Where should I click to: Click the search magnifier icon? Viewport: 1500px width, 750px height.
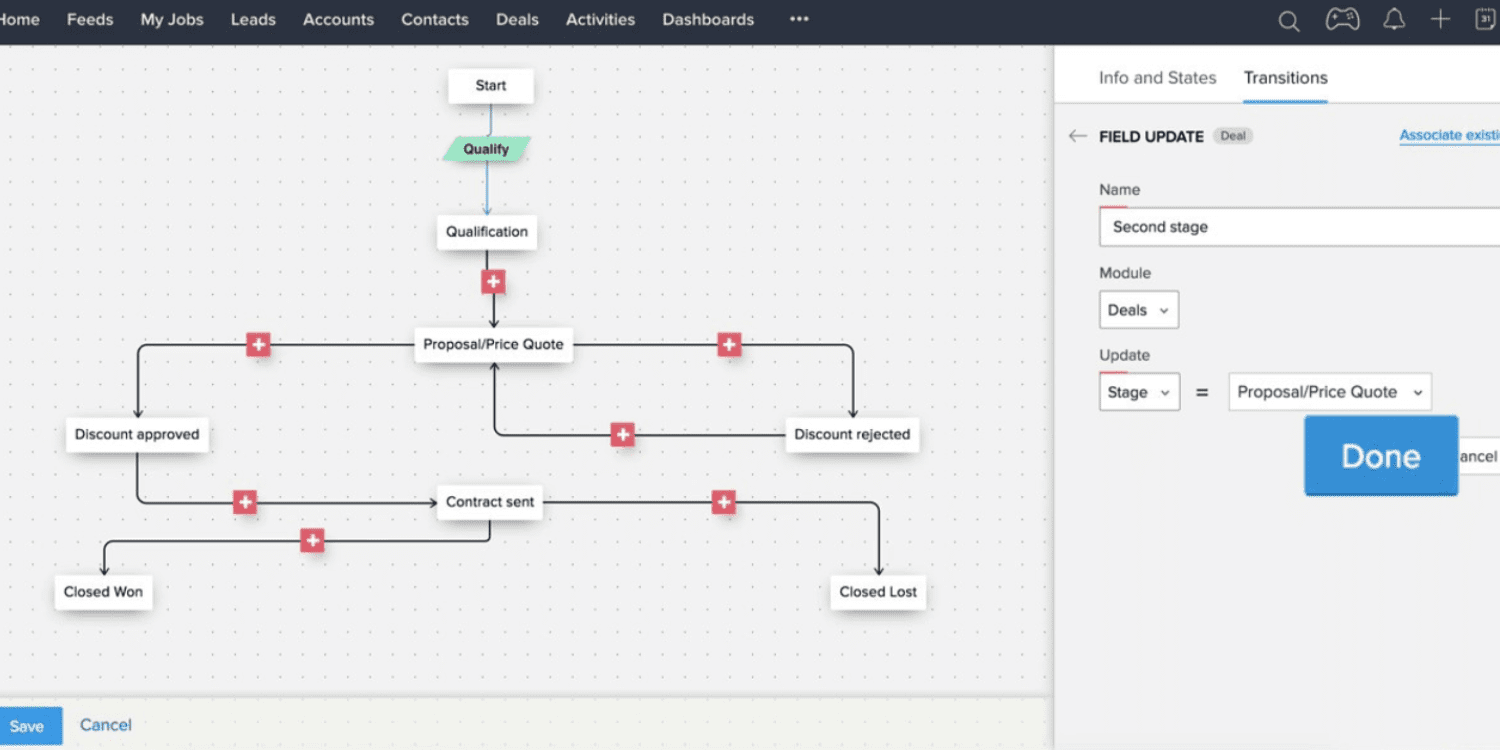tap(1289, 21)
